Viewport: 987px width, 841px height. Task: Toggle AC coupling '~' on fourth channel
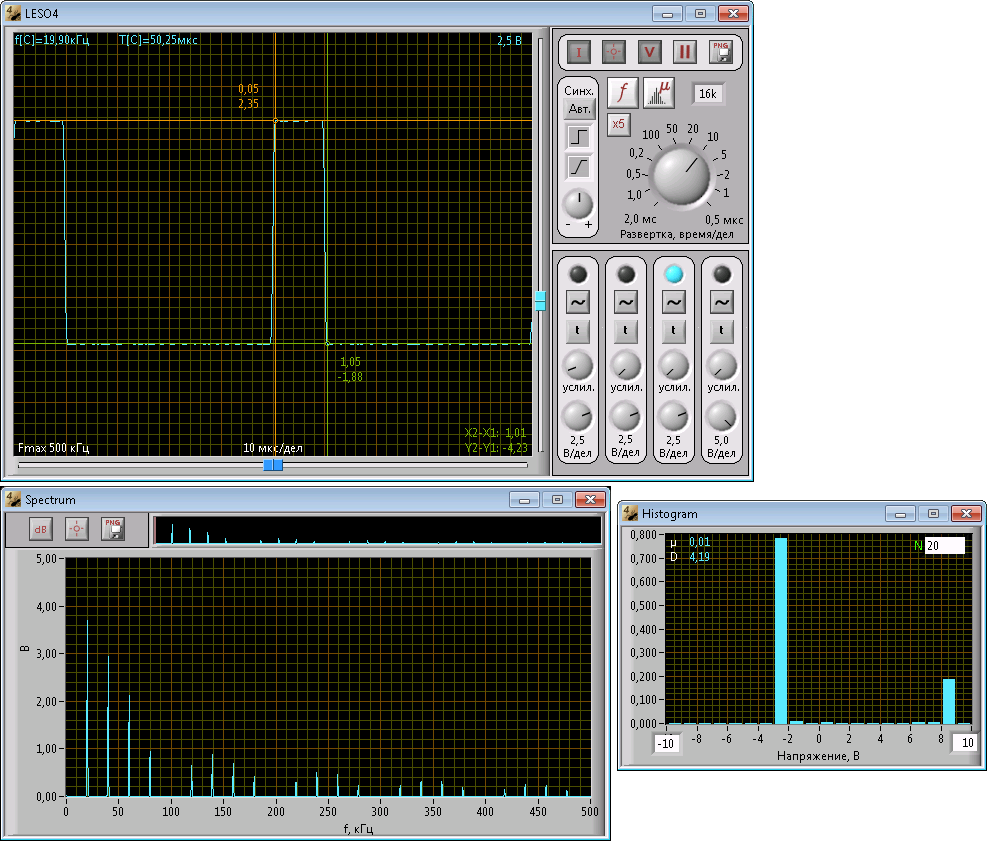(x=721, y=302)
